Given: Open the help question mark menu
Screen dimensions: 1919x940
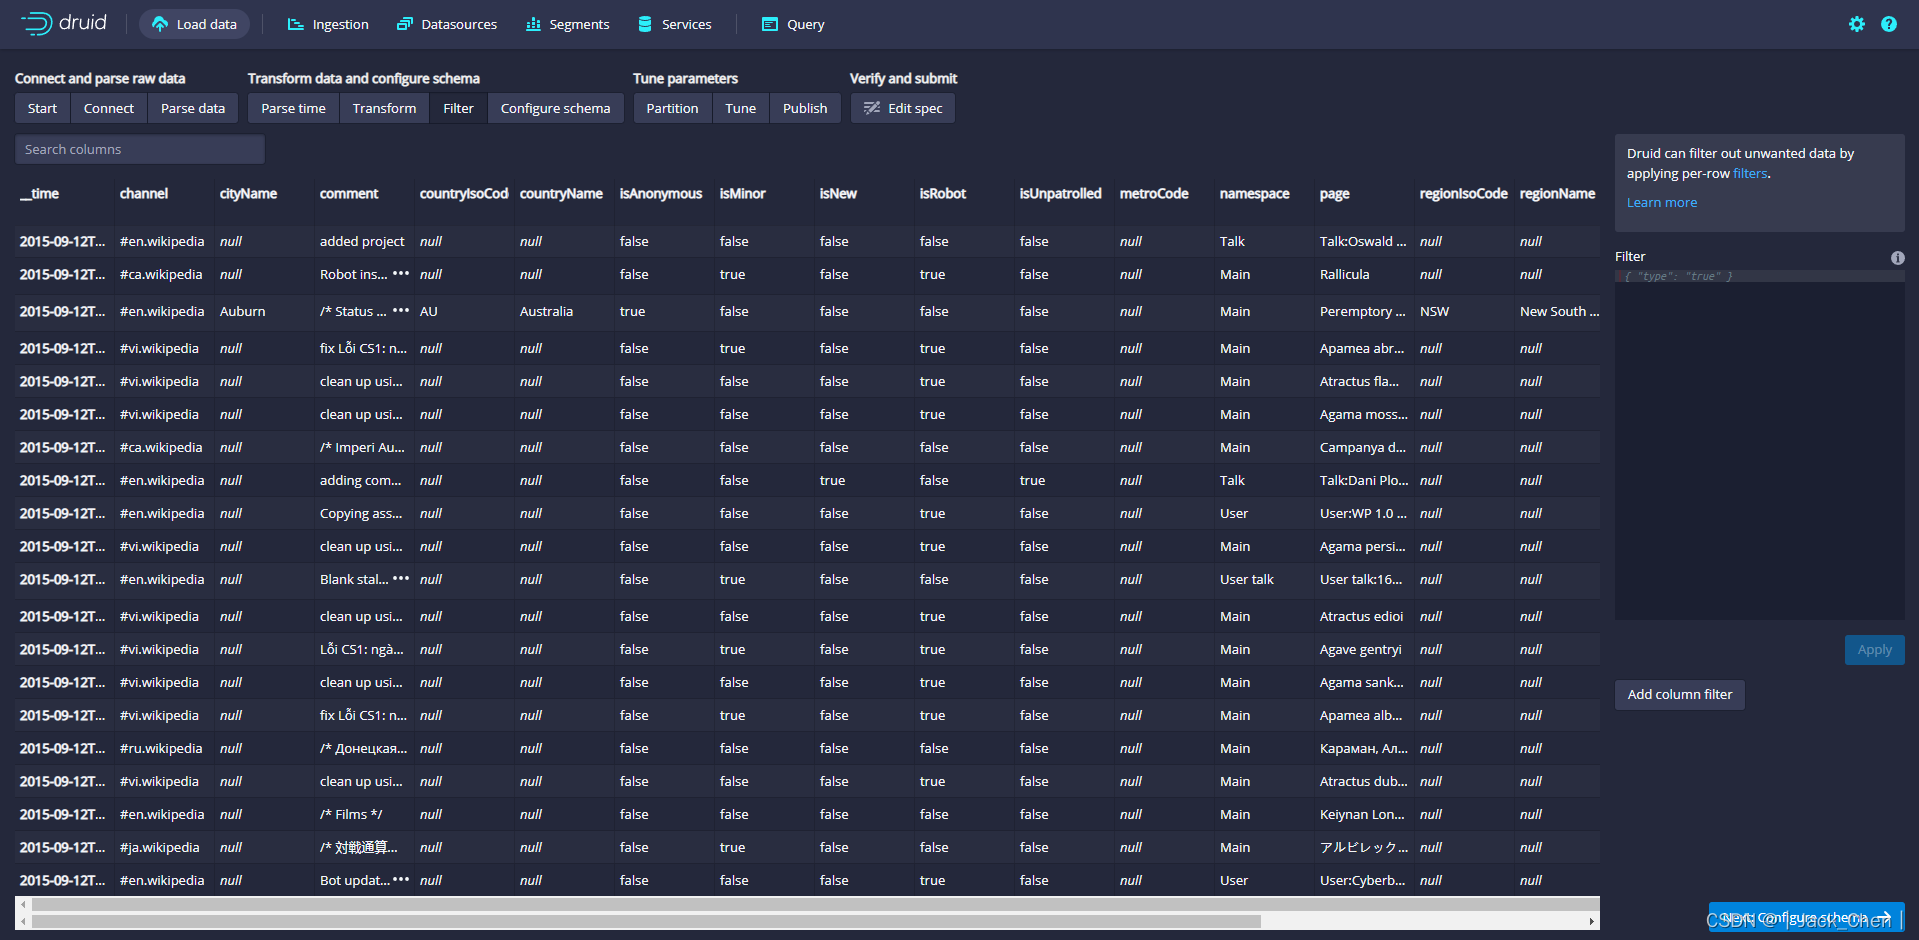Looking at the screenshot, I should pyautogui.click(x=1889, y=24).
